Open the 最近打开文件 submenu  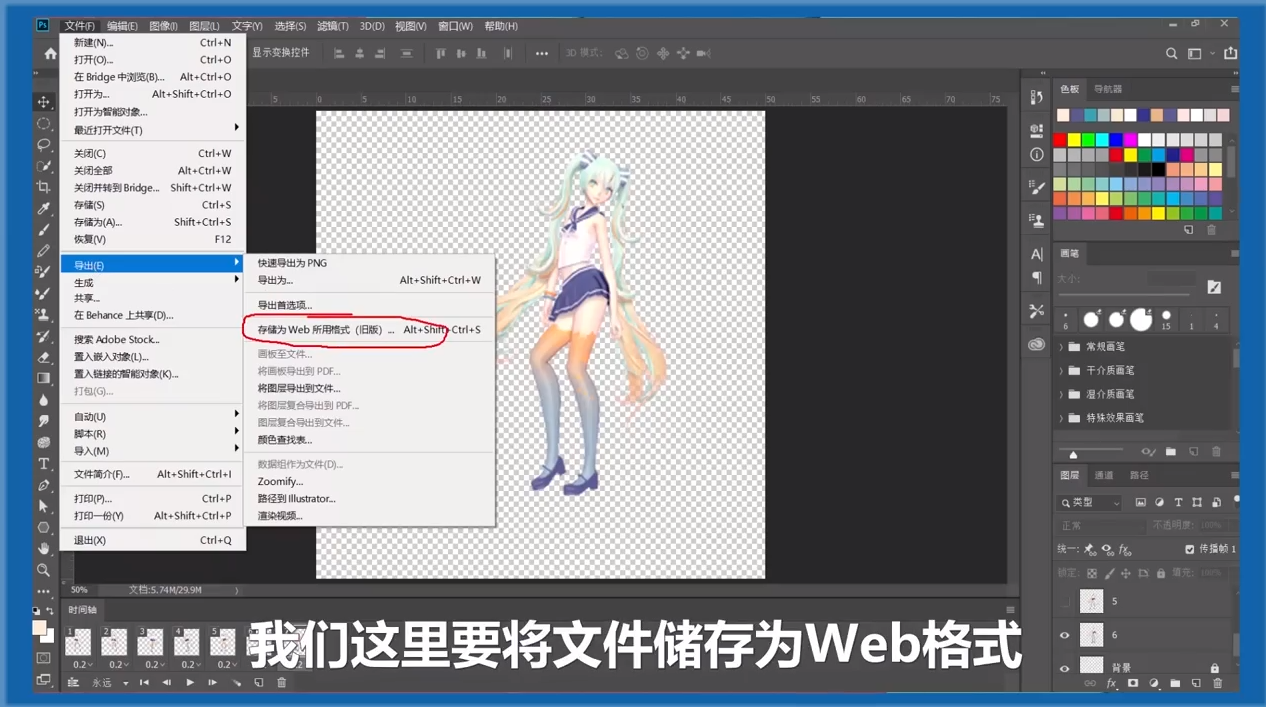pyautogui.click(x=152, y=130)
